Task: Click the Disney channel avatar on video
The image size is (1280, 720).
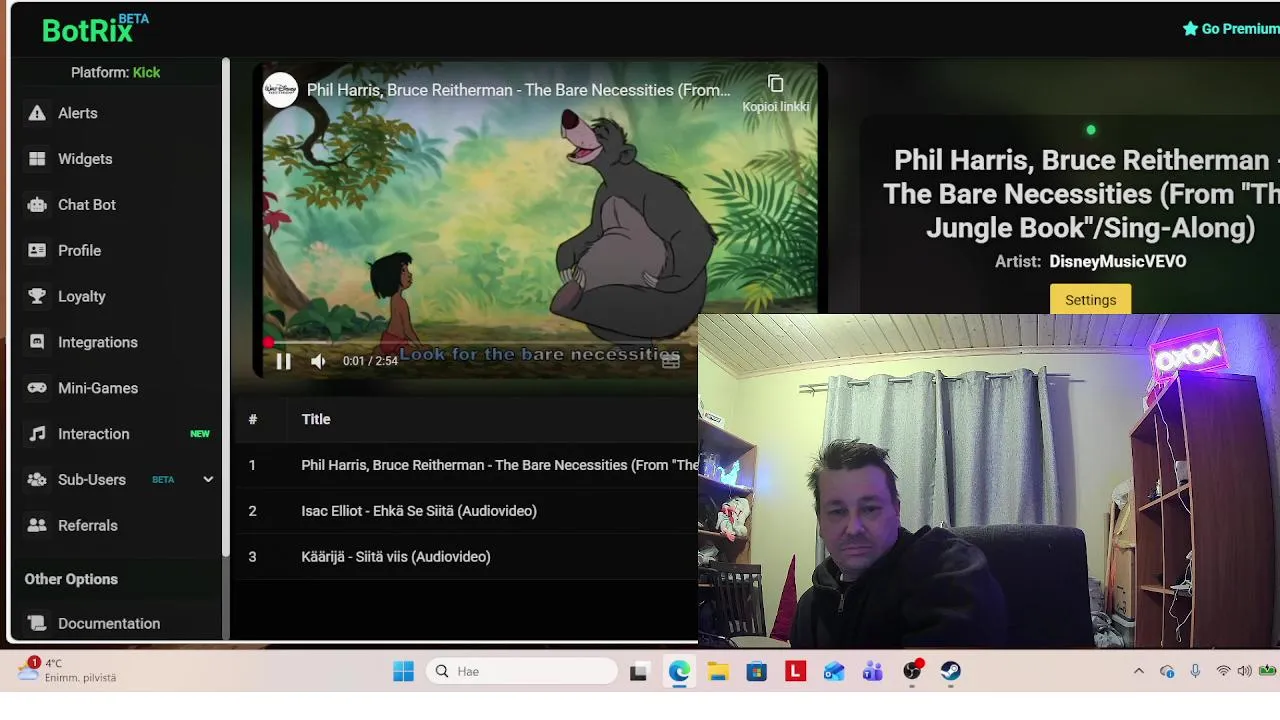Action: [x=280, y=90]
